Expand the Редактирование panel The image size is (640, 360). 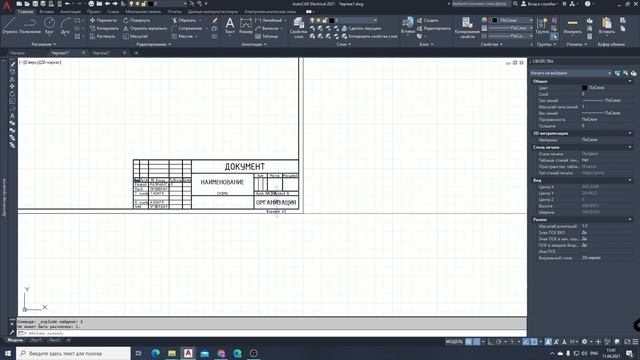pyautogui.click(x=154, y=44)
